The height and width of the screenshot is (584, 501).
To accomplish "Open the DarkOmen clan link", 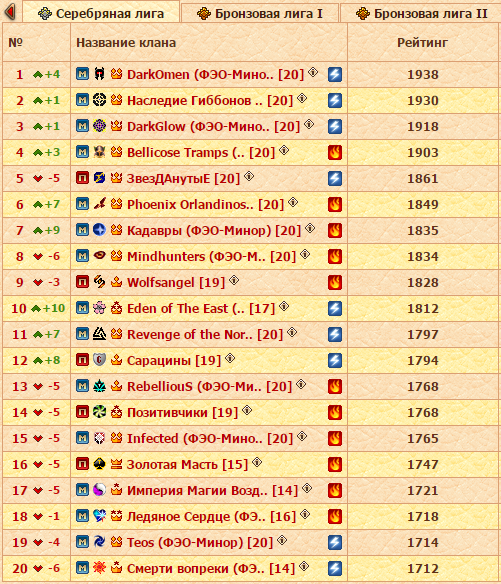I will coord(215,74).
